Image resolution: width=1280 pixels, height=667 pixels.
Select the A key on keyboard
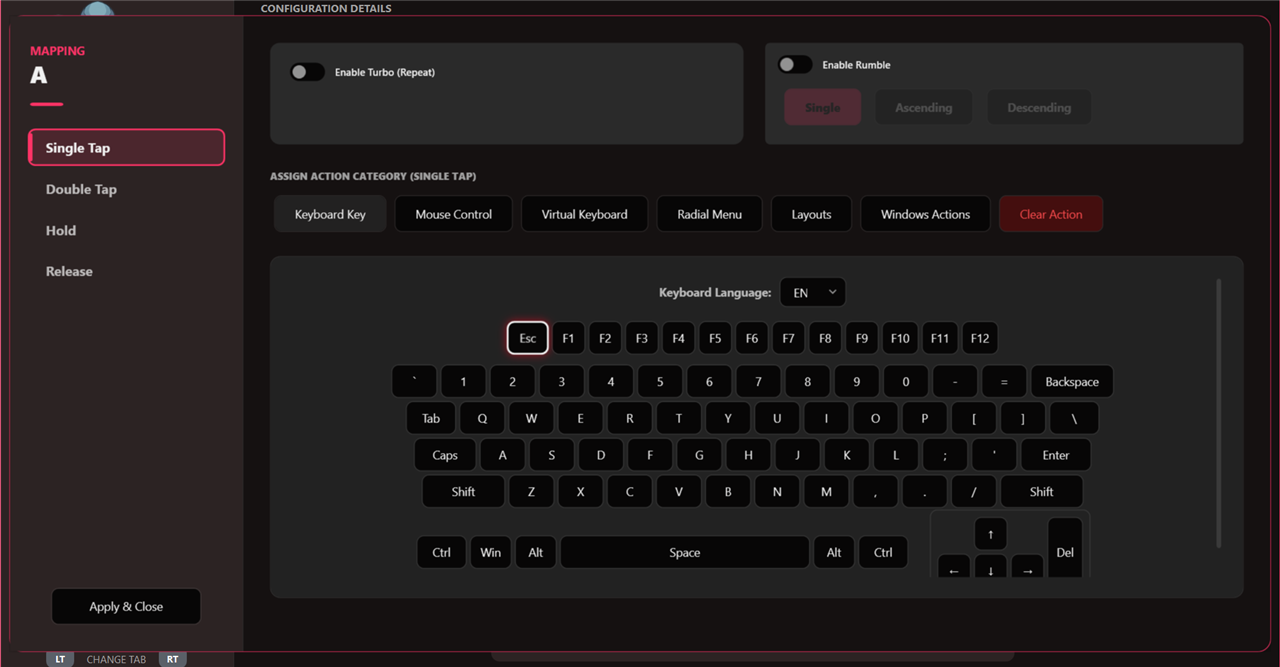pos(503,455)
